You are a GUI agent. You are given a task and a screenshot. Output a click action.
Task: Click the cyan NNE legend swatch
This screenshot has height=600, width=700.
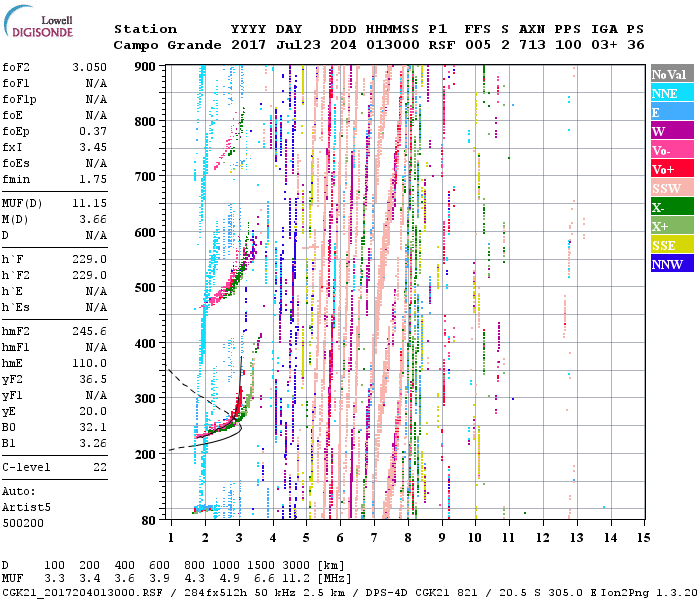pos(671,93)
